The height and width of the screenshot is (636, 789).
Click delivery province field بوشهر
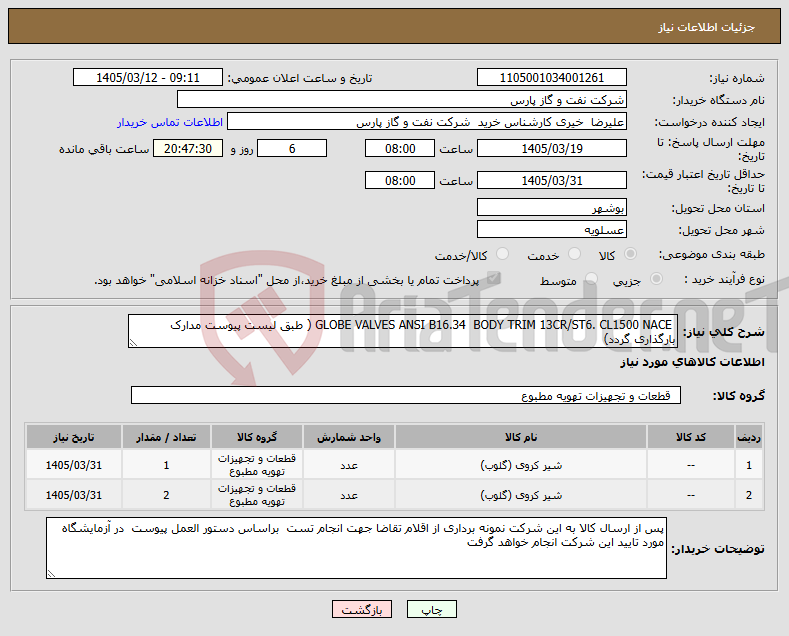[551, 207]
